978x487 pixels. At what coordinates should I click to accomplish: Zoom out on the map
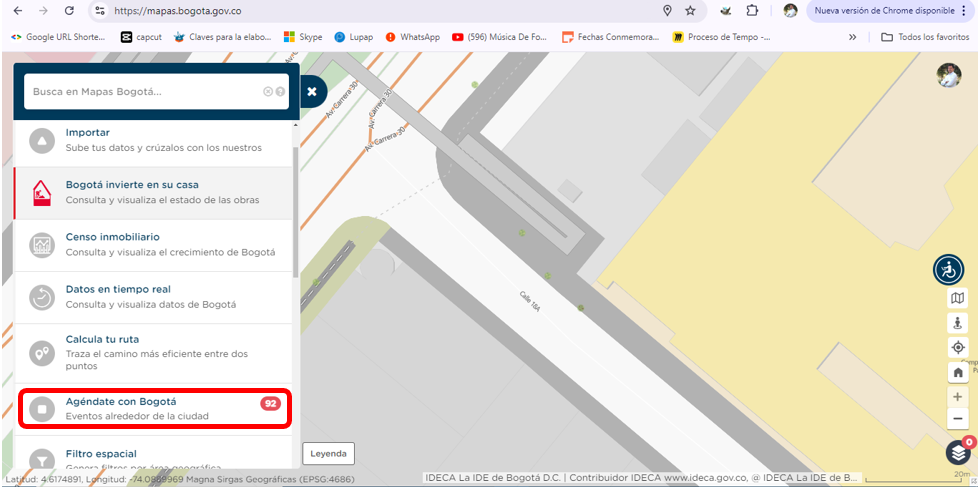[958, 419]
